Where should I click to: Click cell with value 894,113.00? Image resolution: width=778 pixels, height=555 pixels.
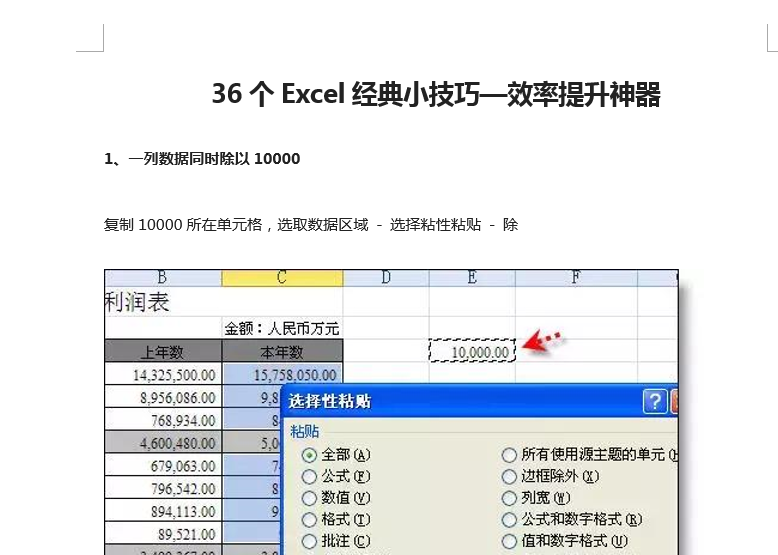click(x=163, y=511)
